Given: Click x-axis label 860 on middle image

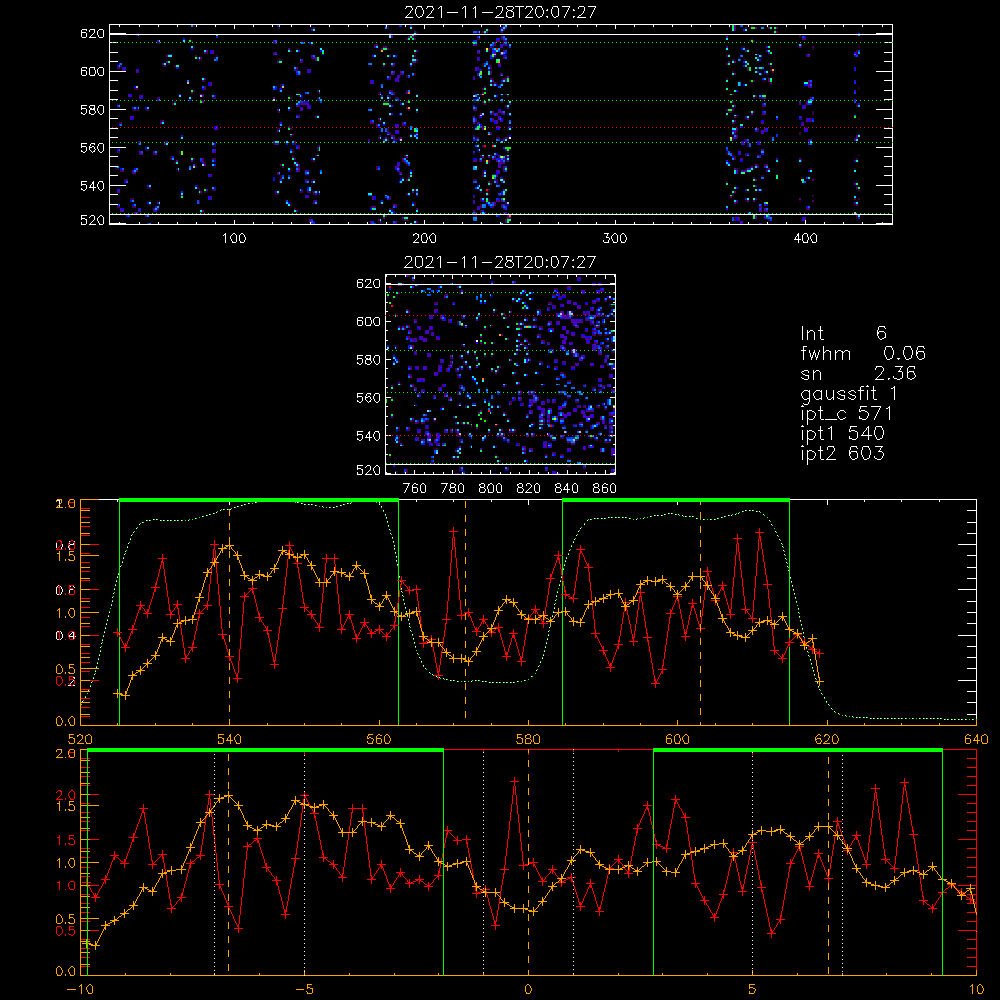Looking at the screenshot, I should (605, 489).
